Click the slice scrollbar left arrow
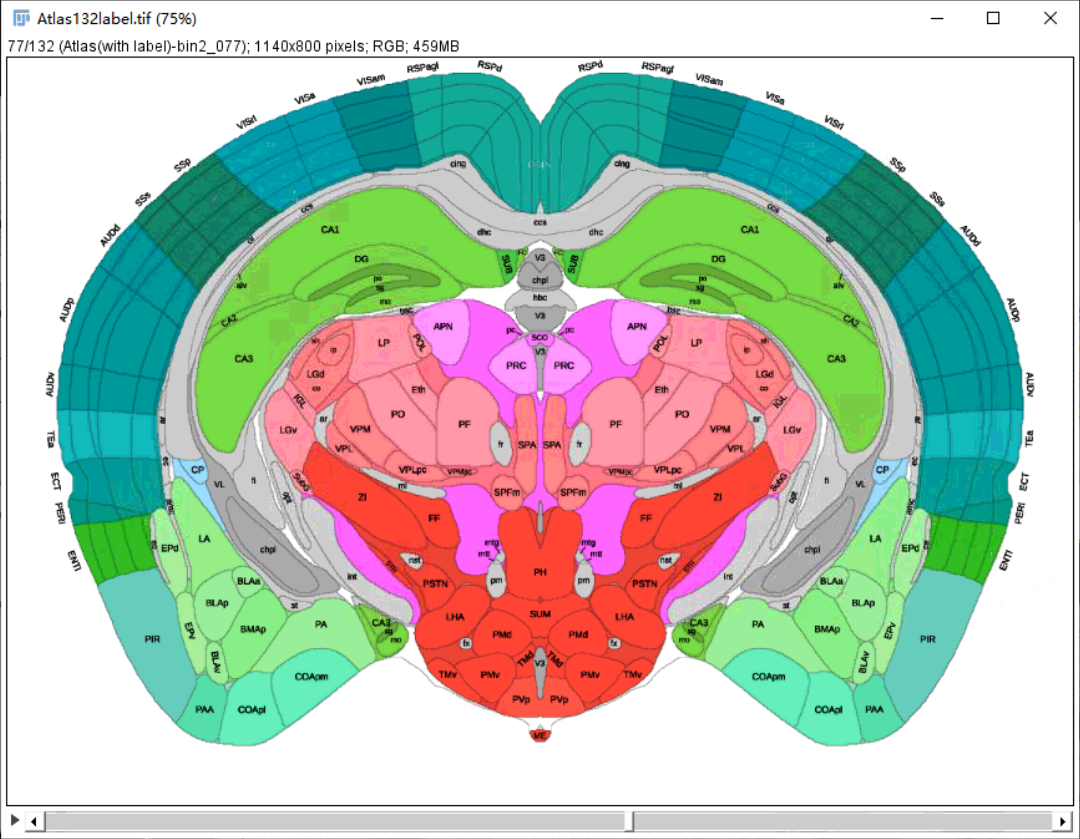Screen dimensions: 1080x839 coord(34,821)
